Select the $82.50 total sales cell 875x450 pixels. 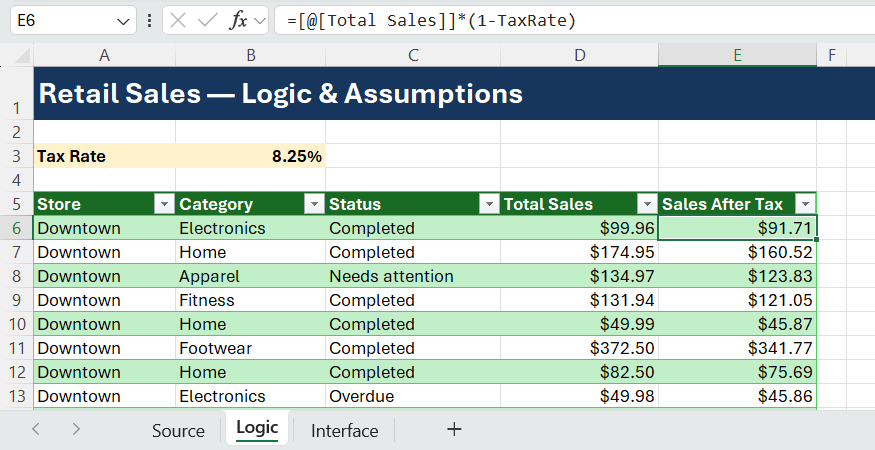pyautogui.click(x=580, y=372)
